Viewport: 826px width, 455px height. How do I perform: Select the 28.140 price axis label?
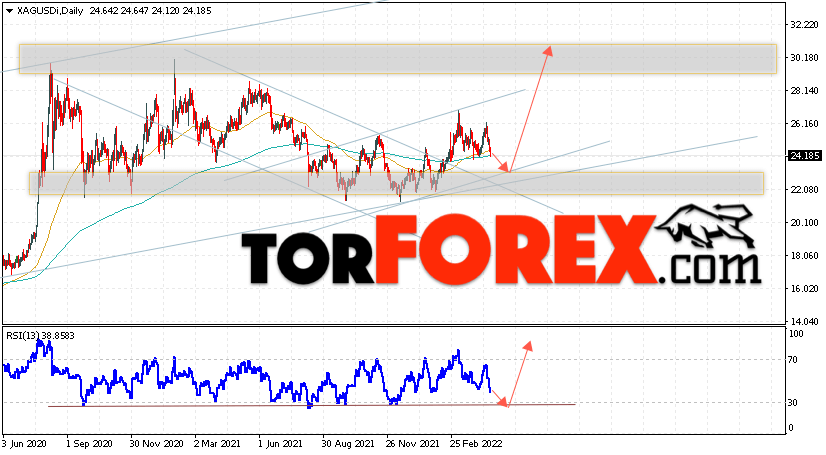[x=804, y=91]
